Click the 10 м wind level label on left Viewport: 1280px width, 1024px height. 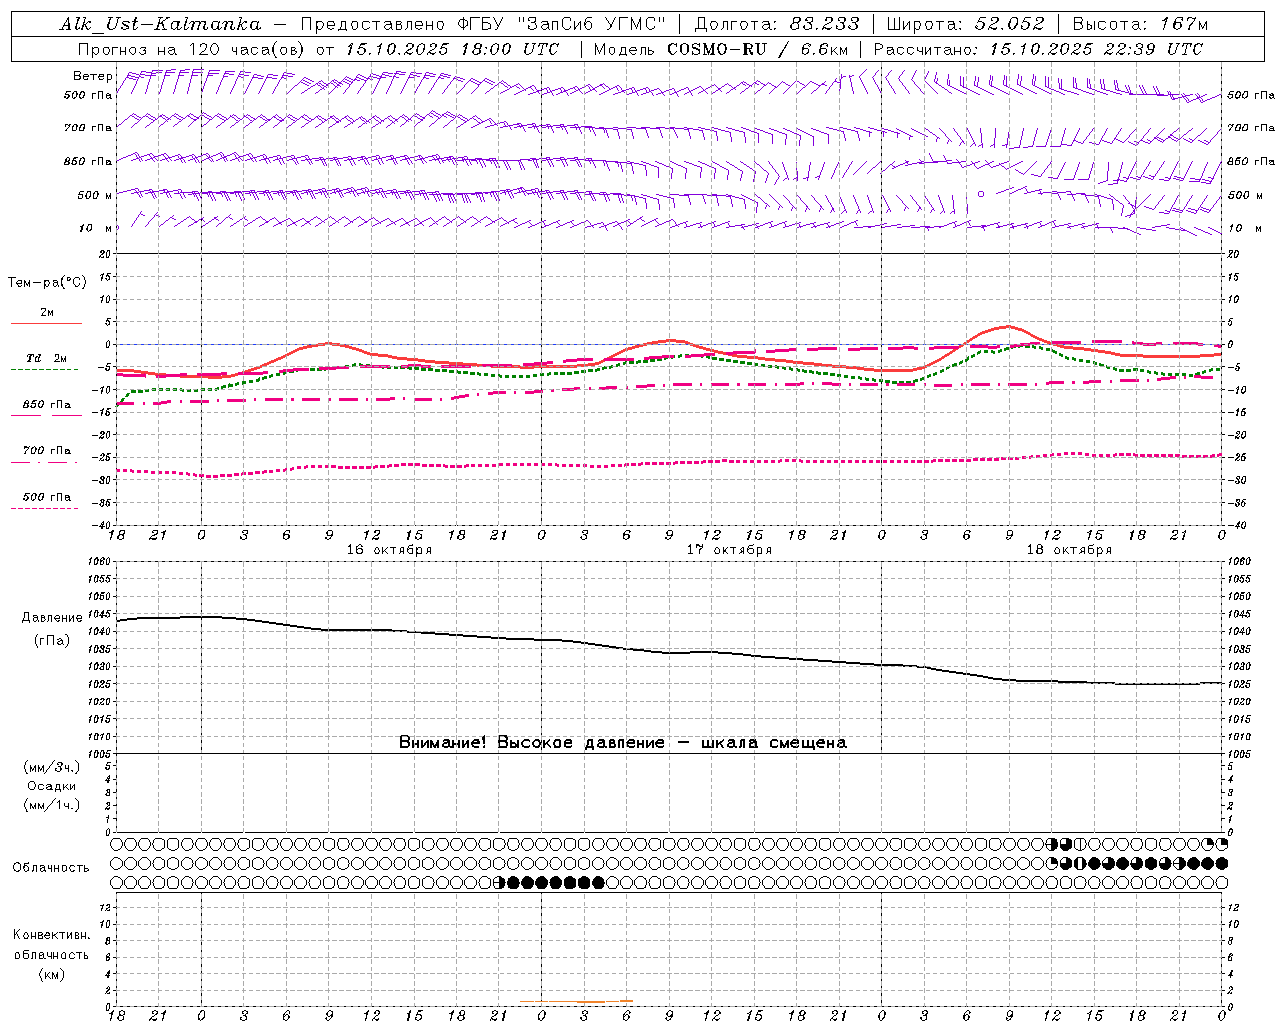tap(94, 228)
